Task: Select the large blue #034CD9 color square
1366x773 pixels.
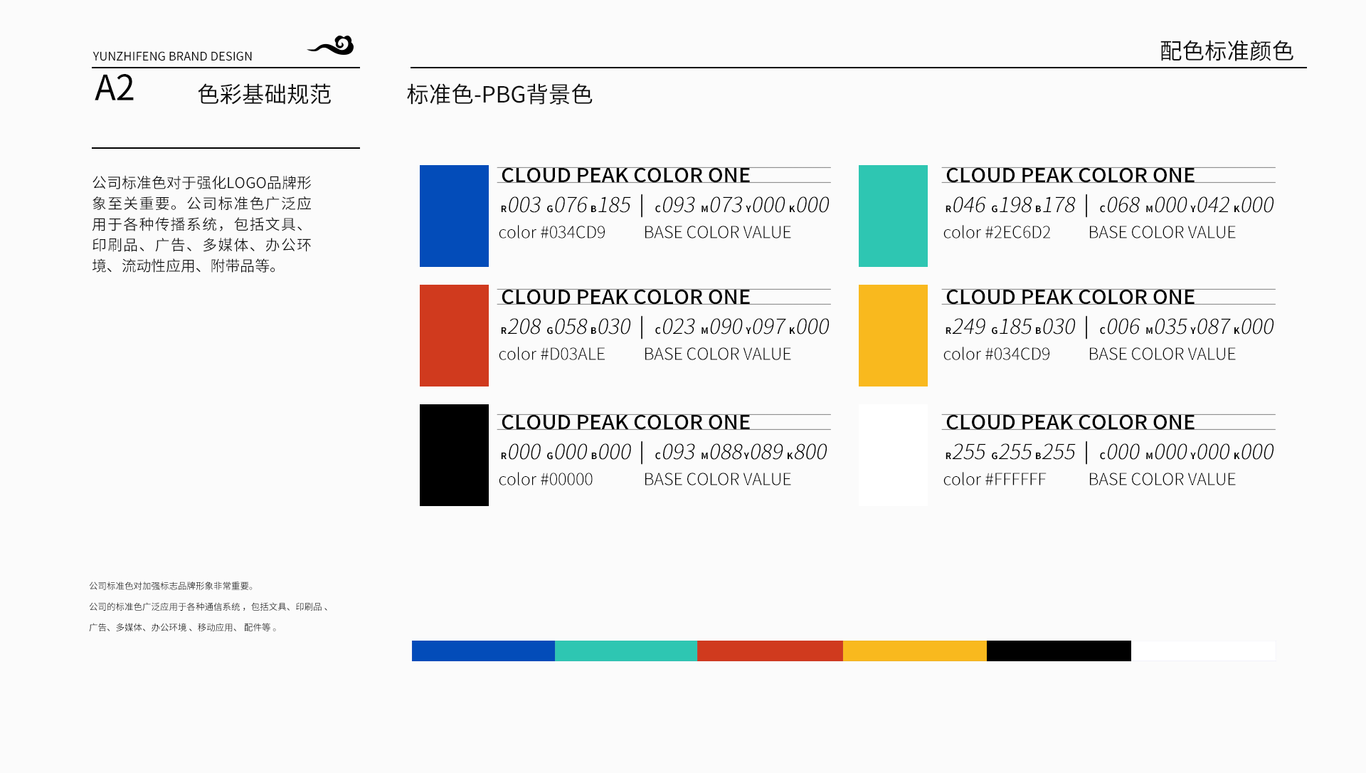Action: 454,216
